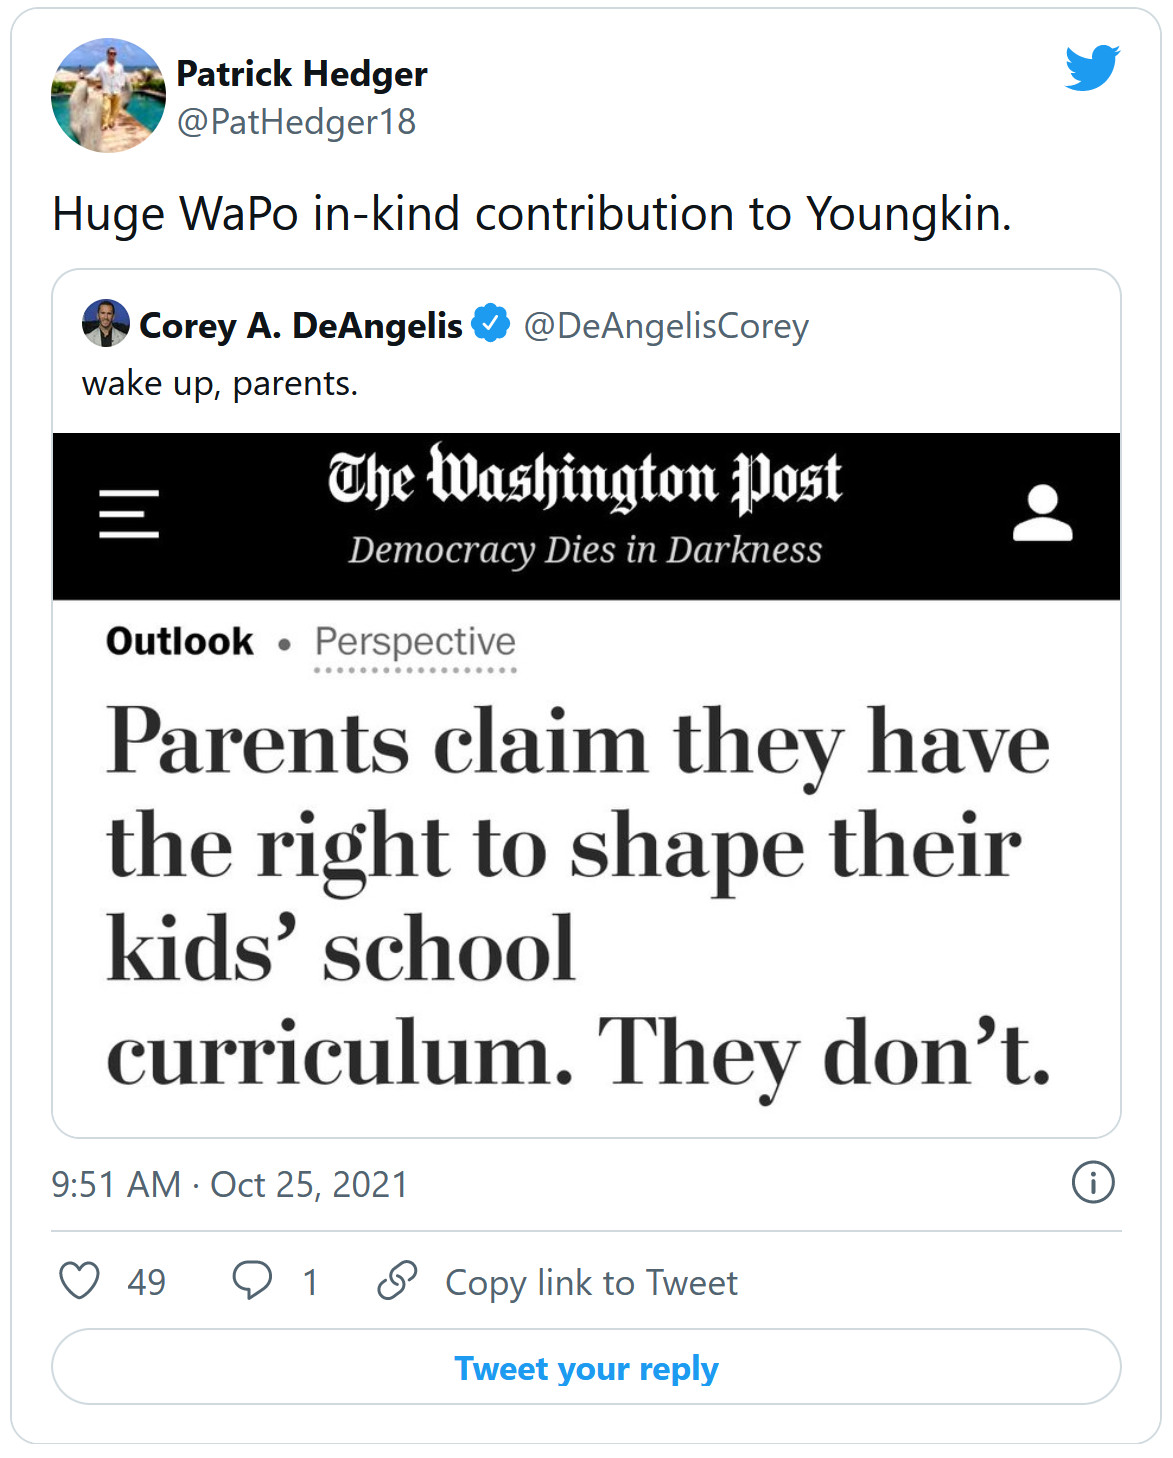
Task: Click the reply speech bubble icon
Action: click(252, 1281)
